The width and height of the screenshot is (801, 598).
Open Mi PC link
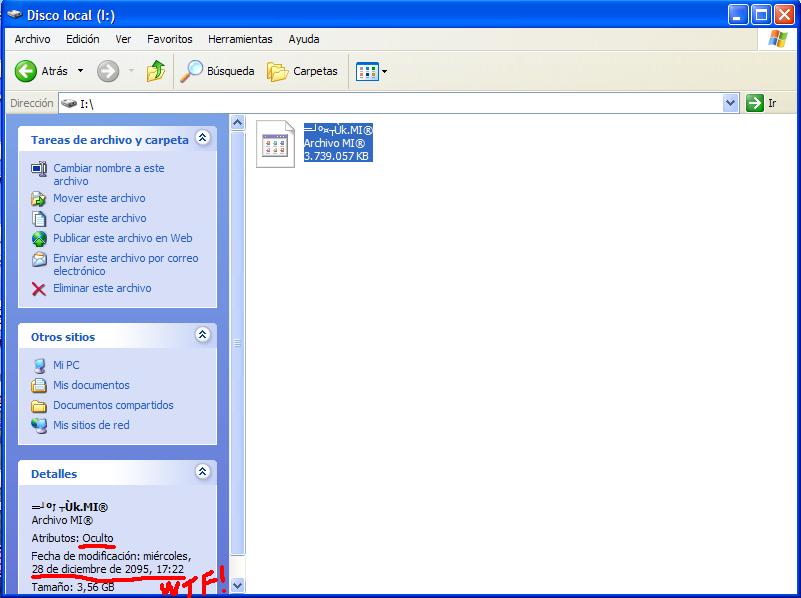click(66, 365)
